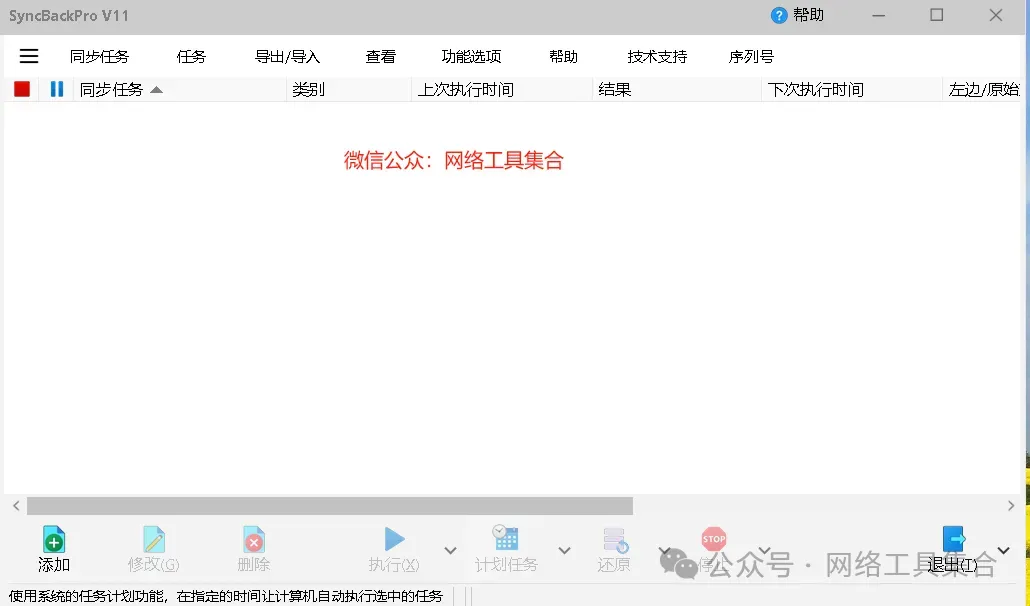The image size is (1030, 606).
Task: Close the SyncBackPro window
Action: (x=996, y=15)
